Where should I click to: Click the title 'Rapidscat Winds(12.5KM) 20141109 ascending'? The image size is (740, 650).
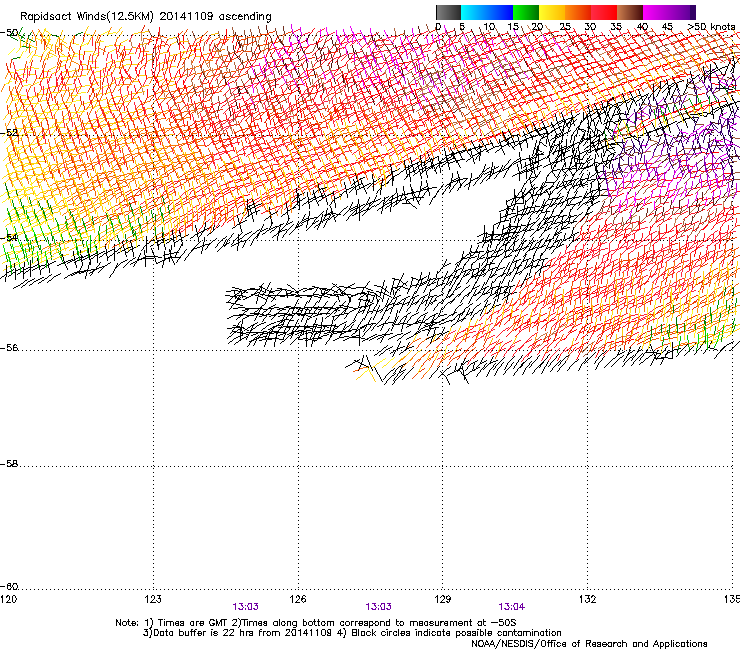[146, 17]
